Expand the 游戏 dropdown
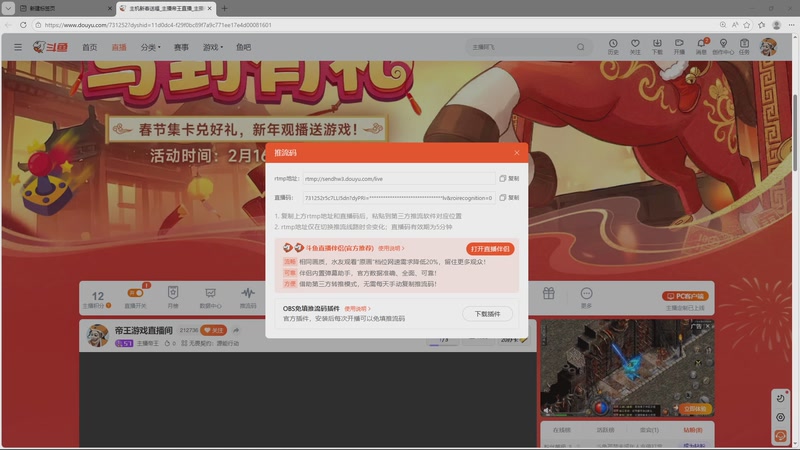The width and height of the screenshot is (800, 450). (x=213, y=47)
